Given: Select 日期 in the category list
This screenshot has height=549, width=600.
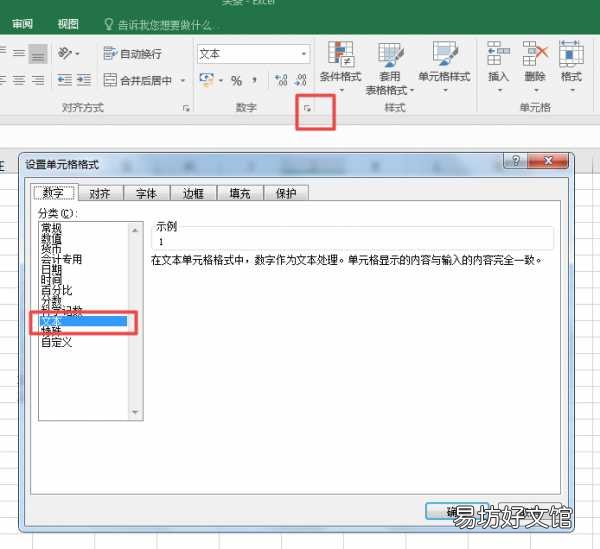Looking at the screenshot, I should (51, 269).
